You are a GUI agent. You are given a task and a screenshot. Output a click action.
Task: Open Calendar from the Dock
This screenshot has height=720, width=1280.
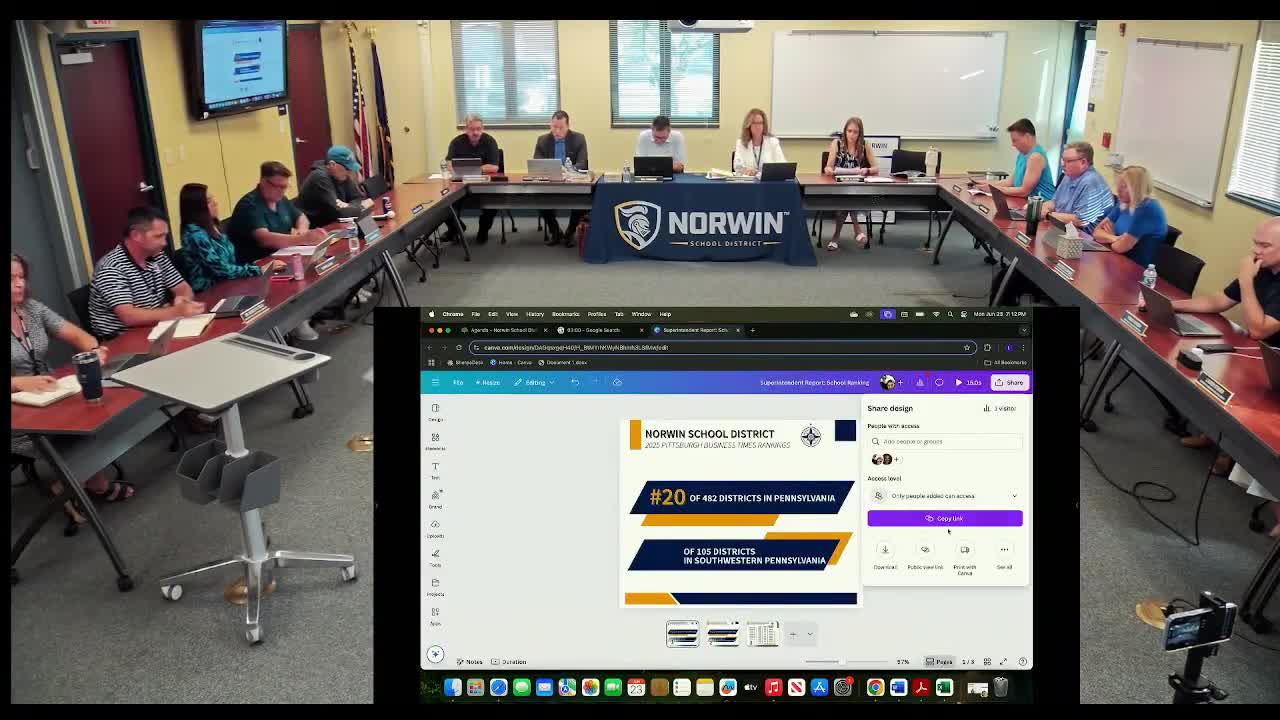(636, 687)
